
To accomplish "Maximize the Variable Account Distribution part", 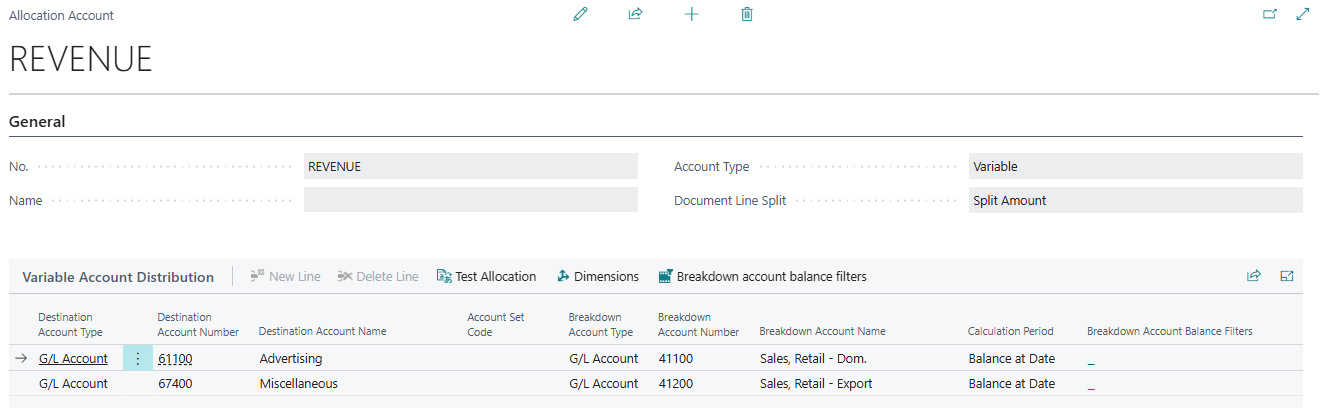I will [x=1287, y=277].
